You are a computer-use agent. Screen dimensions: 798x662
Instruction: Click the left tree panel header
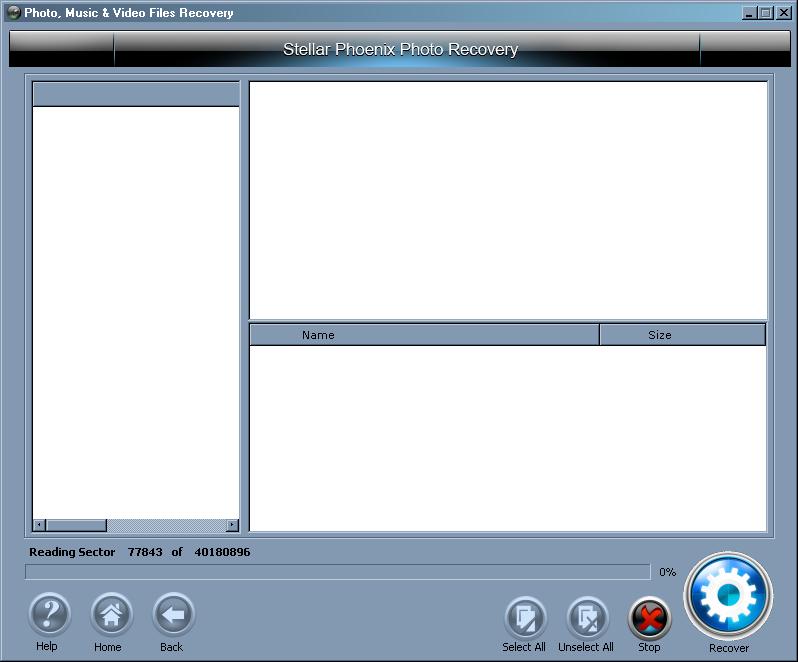[136, 94]
